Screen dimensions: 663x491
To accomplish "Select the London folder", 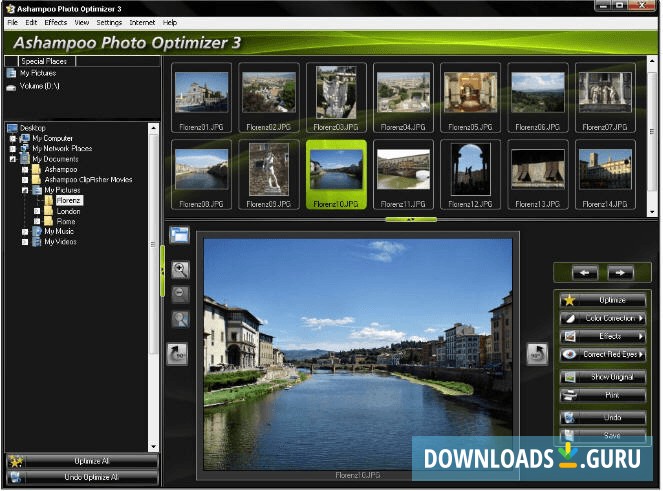I will pyautogui.click(x=68, y=211).
